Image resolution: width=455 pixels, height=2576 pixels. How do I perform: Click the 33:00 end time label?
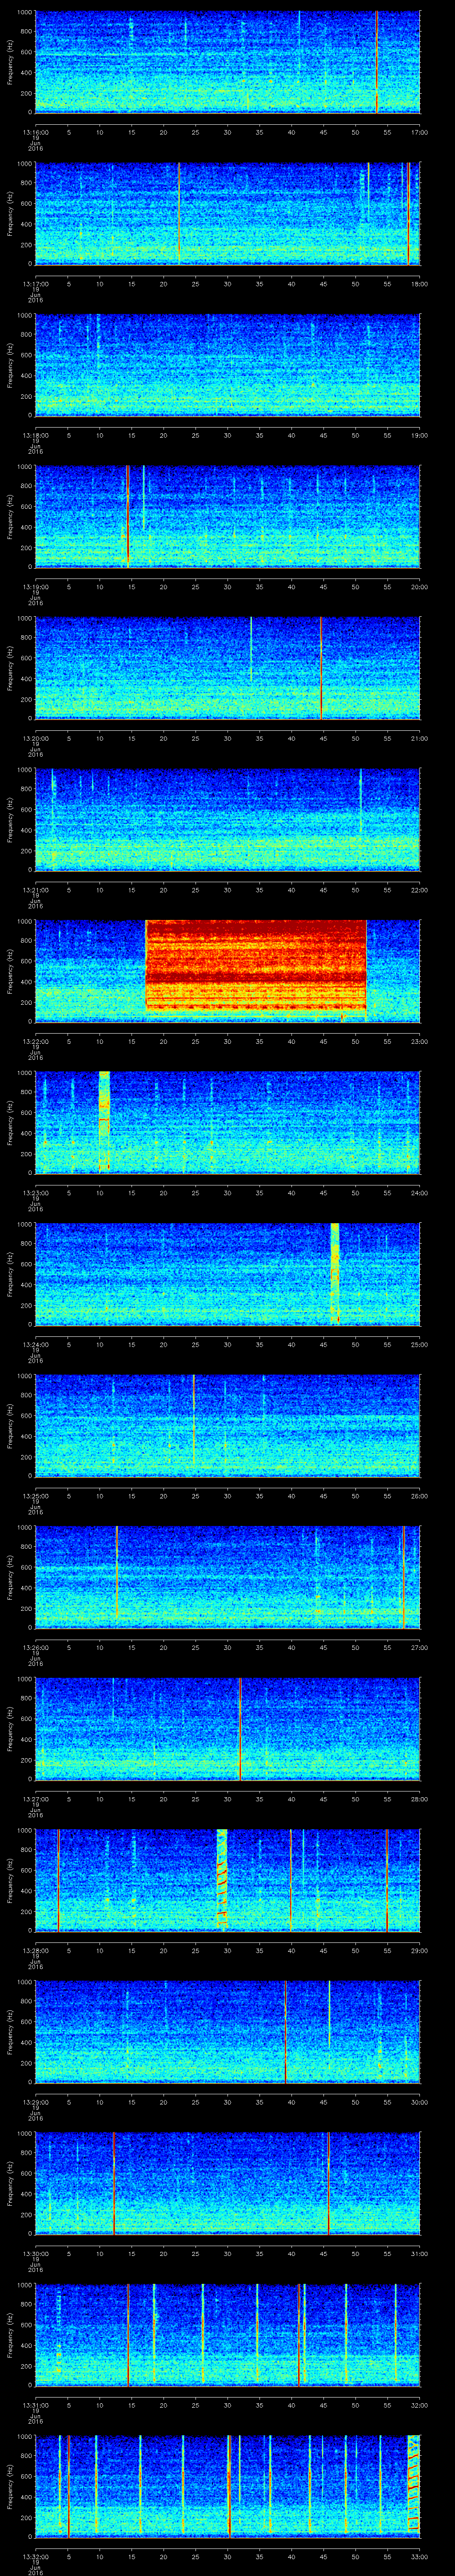pos(419,2558)
